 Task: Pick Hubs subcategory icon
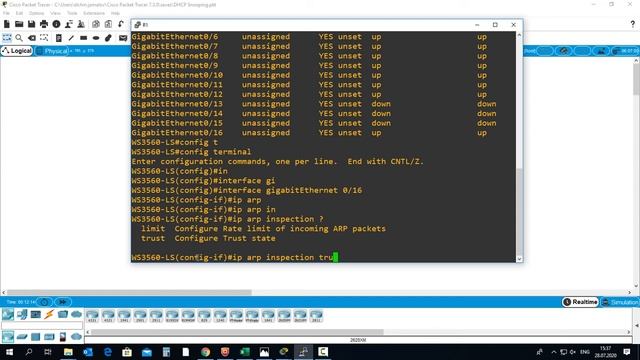click(36, 337)
